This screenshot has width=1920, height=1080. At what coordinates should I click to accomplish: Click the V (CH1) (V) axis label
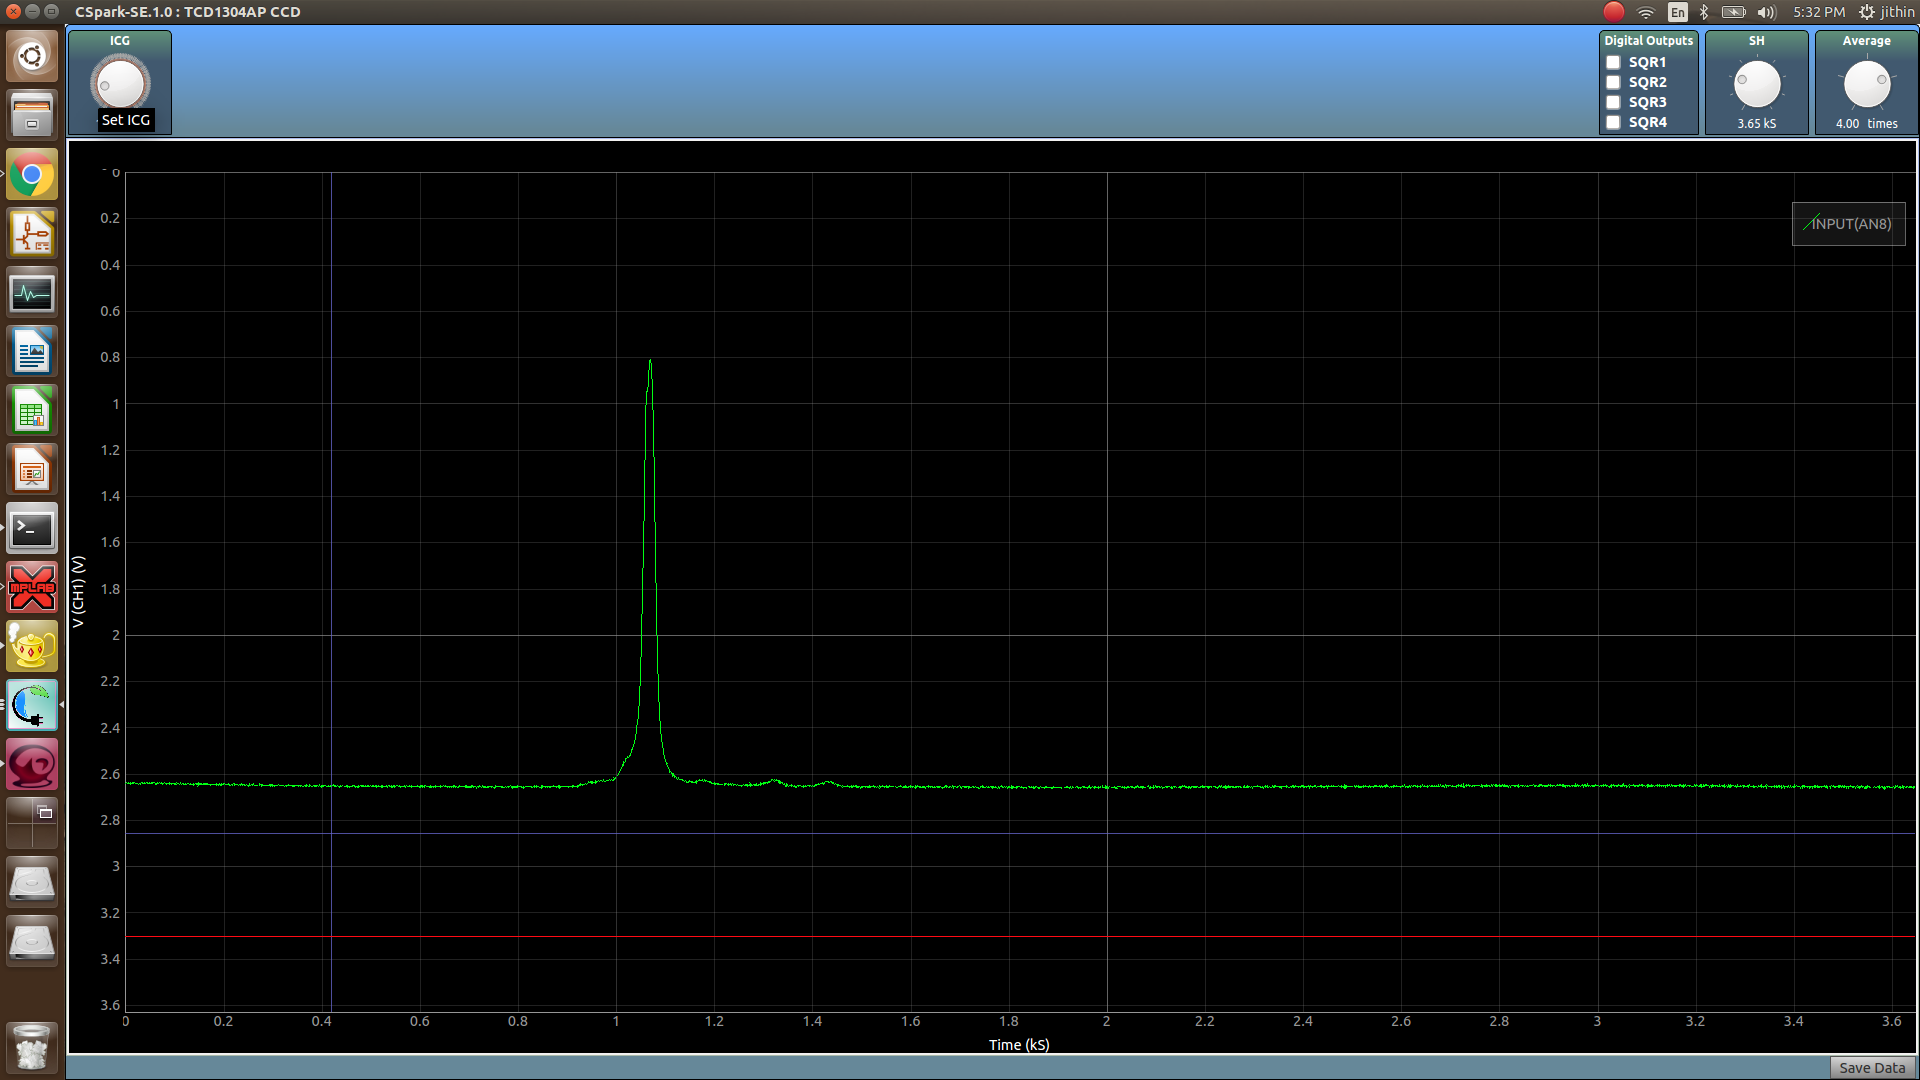pyautogui.click(x=79, y=592)
